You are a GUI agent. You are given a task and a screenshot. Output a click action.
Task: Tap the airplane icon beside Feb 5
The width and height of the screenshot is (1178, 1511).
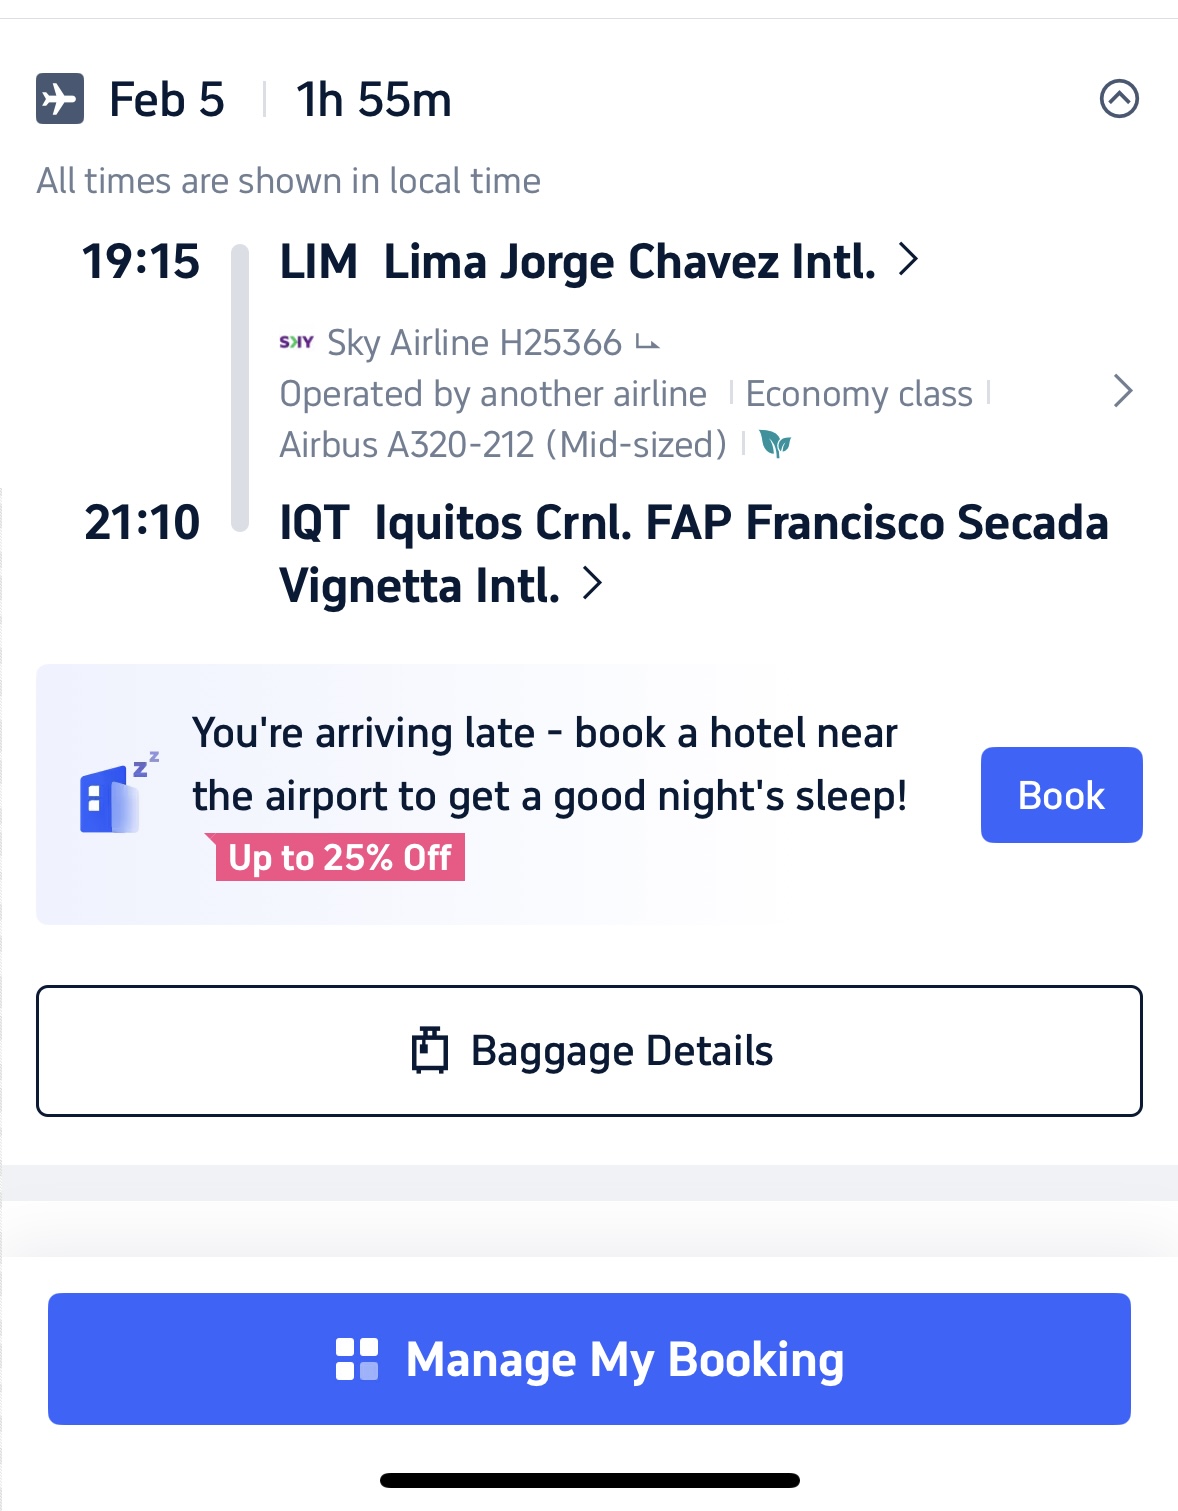coord(60,99)
